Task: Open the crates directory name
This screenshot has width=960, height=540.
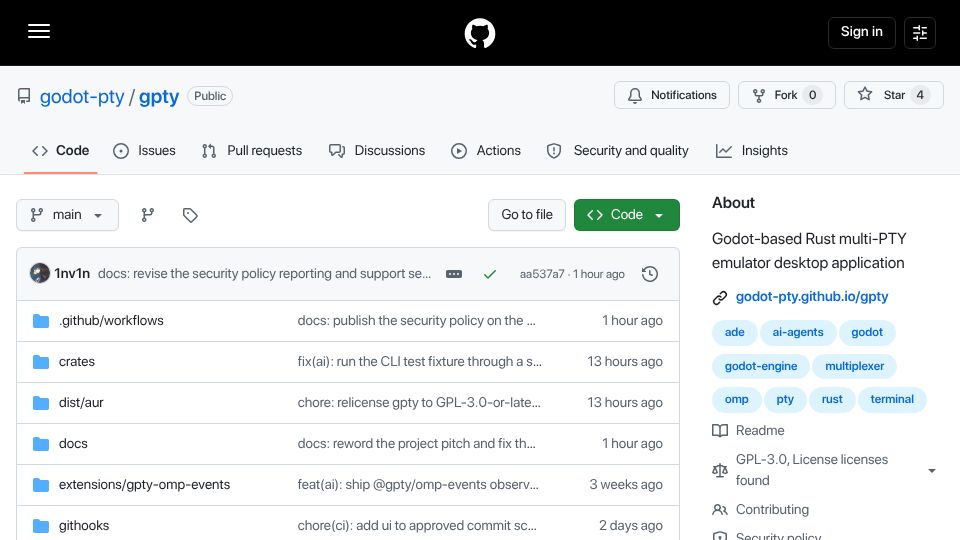Action: pyautogui.click(x=77, y=362)
